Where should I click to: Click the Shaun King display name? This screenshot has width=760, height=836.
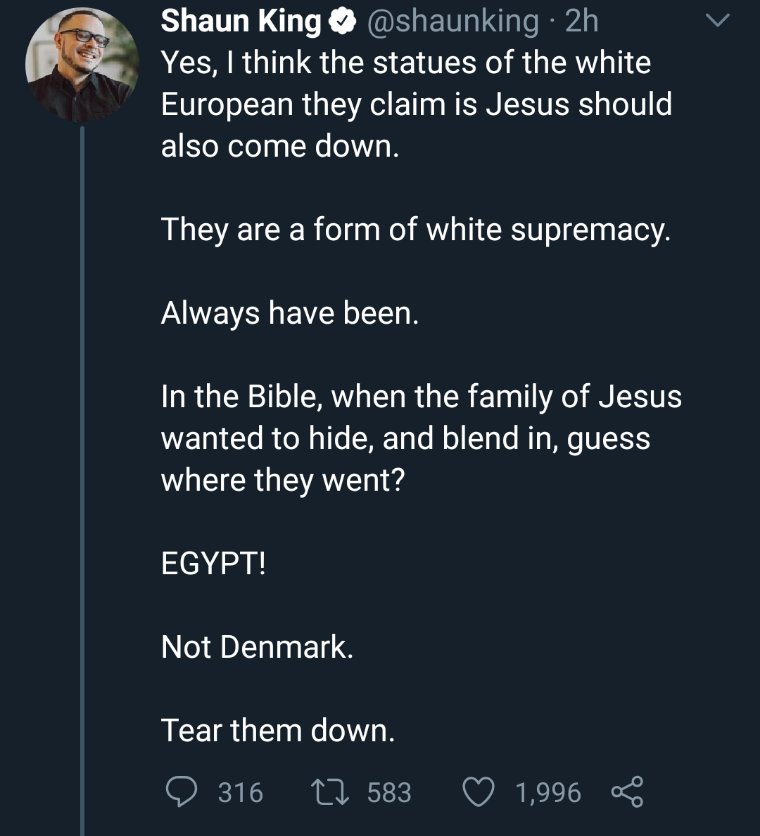[x=241, y=21]
